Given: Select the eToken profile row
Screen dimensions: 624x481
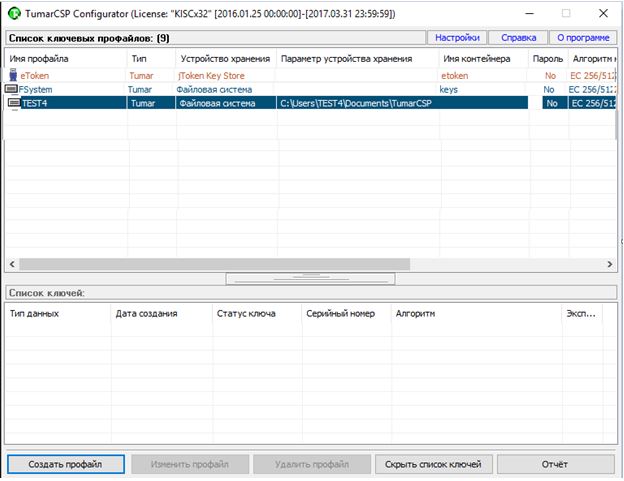Looking at the screenshot, I should [200, 75].
